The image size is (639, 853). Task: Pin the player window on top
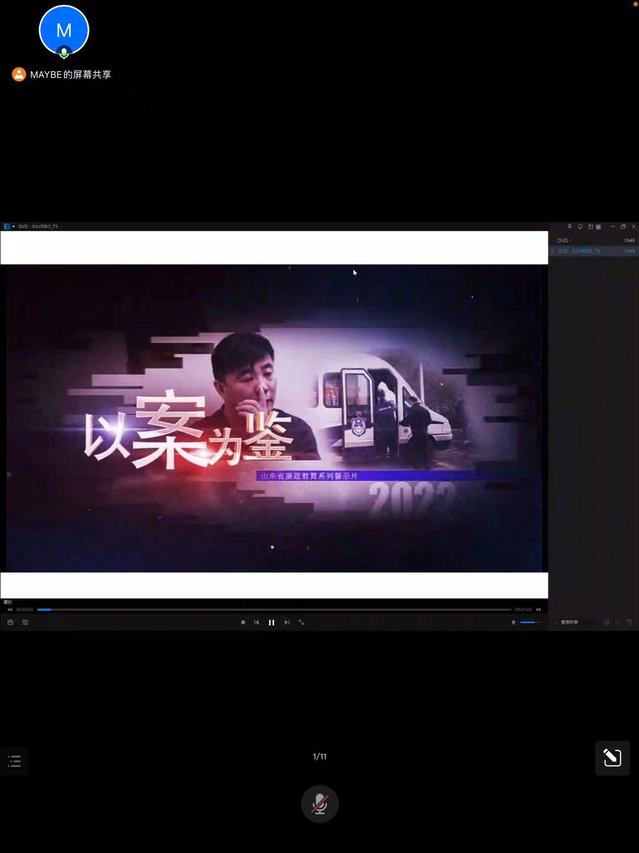click(569, 226)
